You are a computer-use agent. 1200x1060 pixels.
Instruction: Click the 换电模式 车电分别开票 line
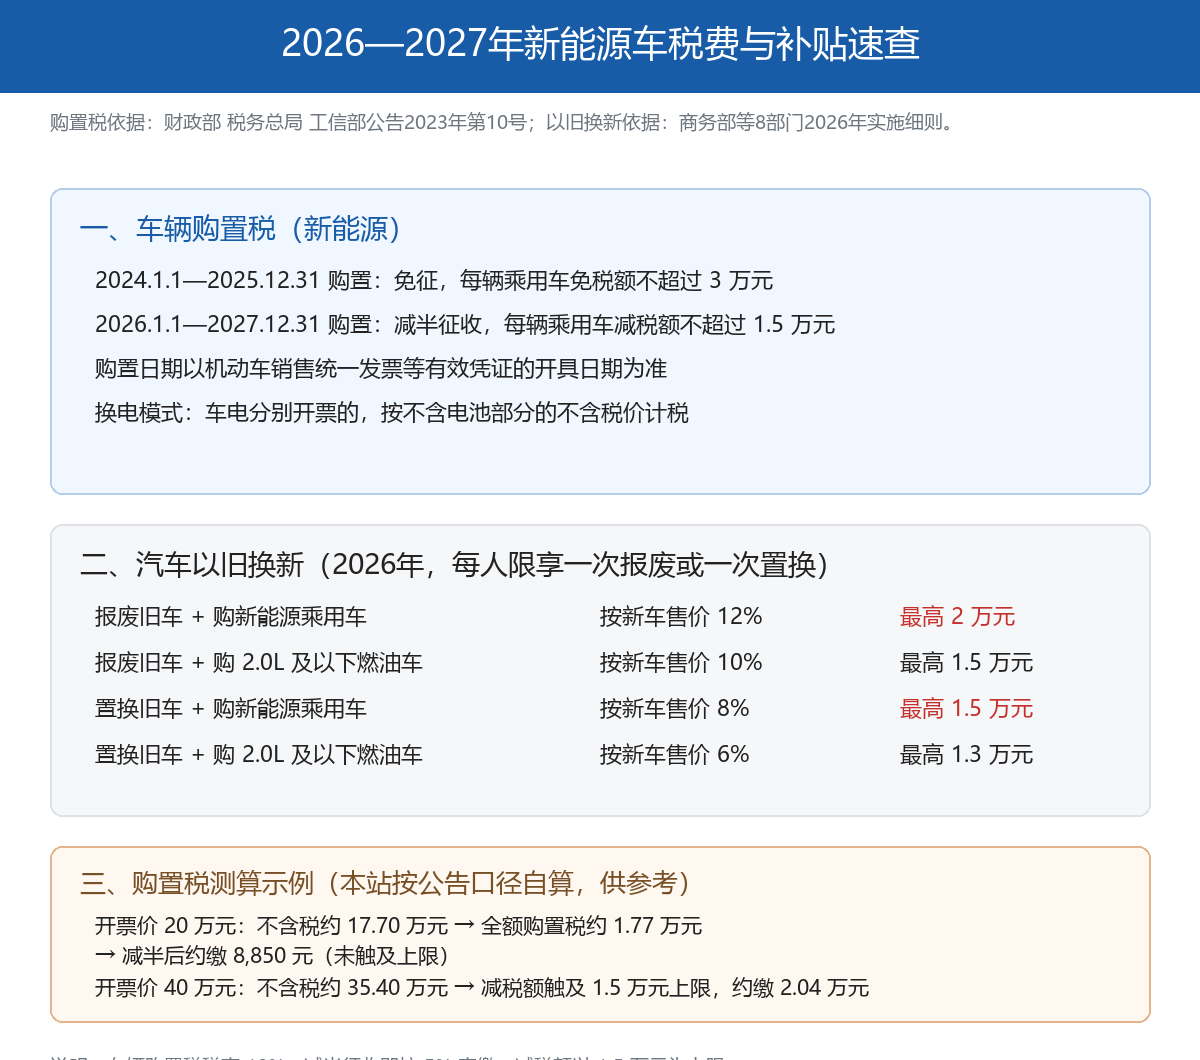(x=392, y=413)
